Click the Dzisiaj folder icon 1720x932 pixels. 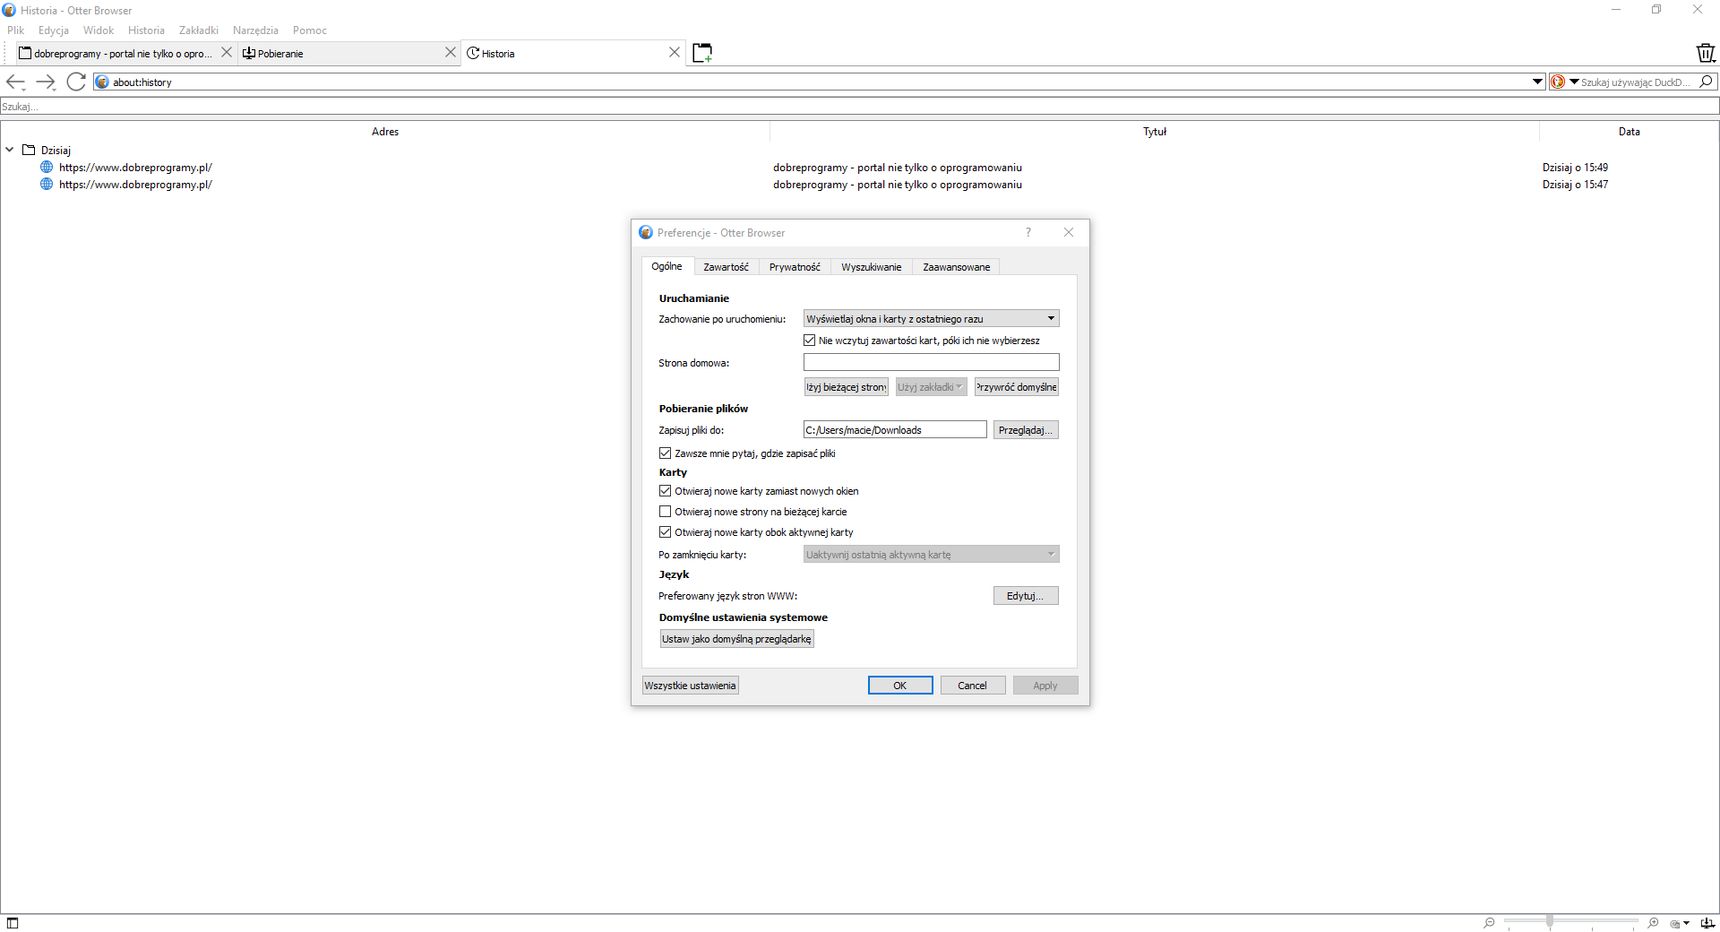pos(29,150)
